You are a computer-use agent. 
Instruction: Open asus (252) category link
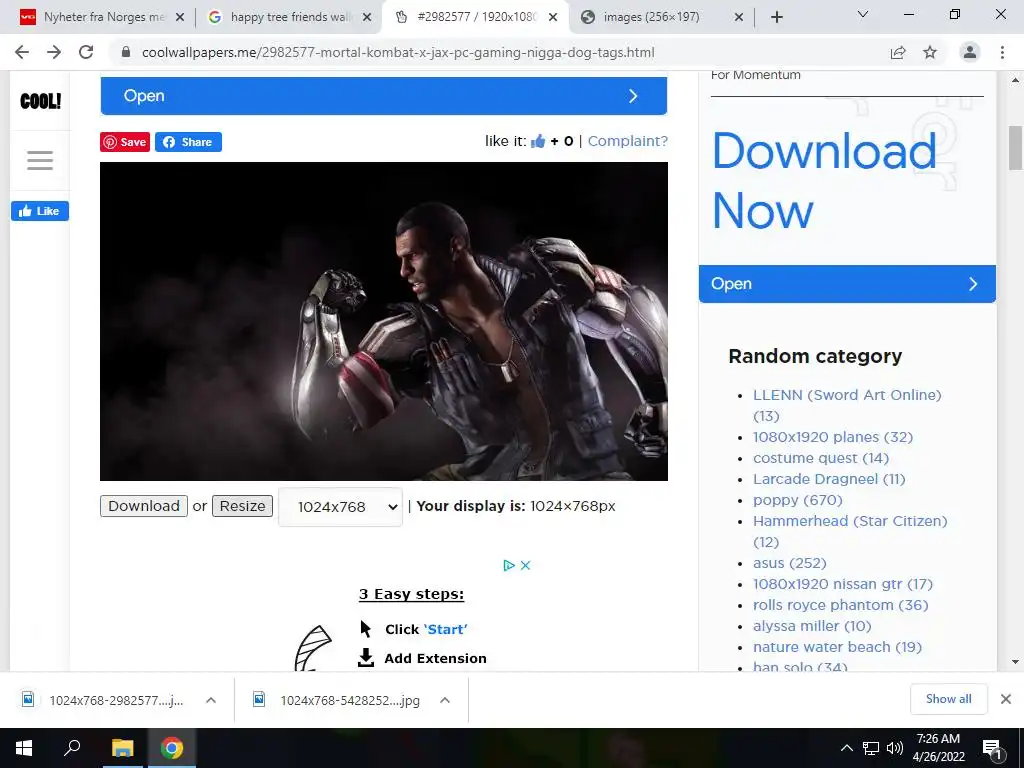coord(790,563)
